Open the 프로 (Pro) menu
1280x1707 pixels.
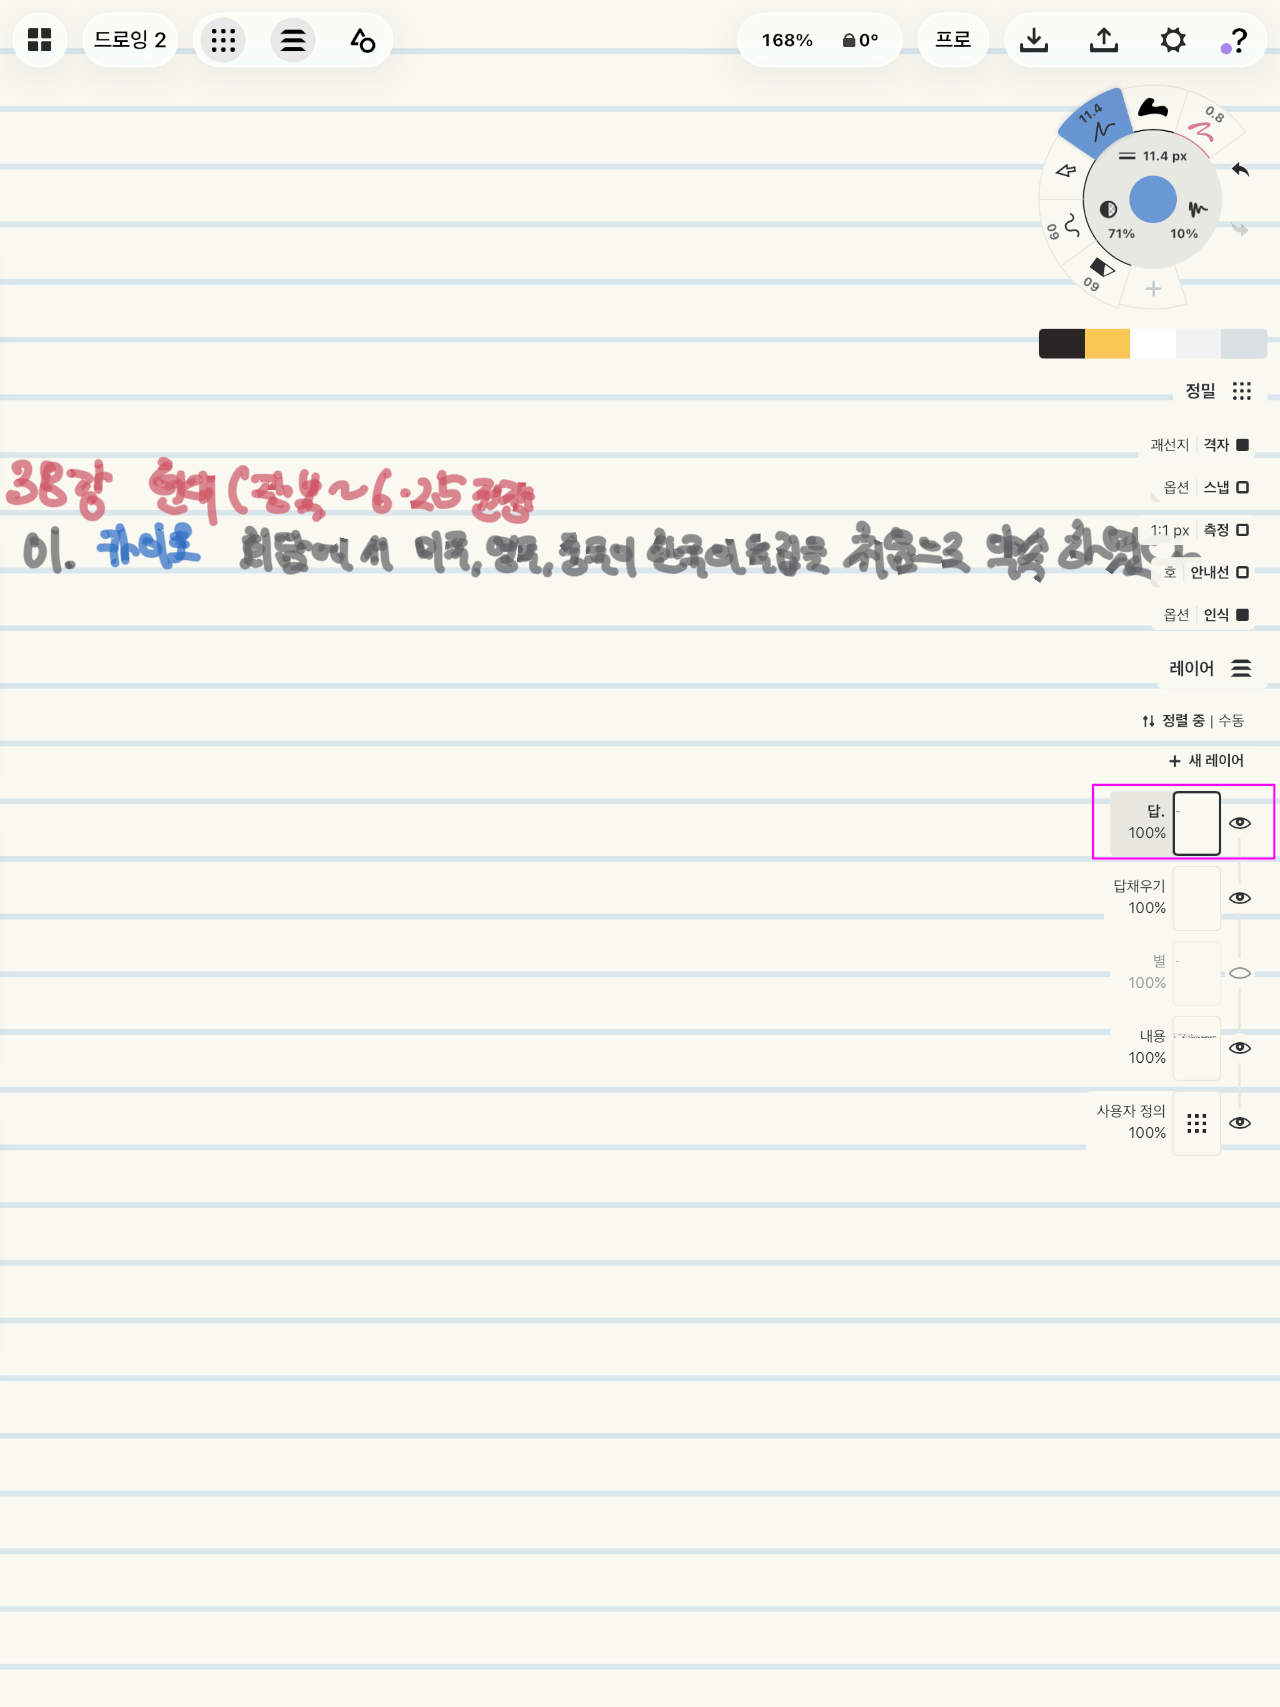pyautogui.click(x=953, y=40)
